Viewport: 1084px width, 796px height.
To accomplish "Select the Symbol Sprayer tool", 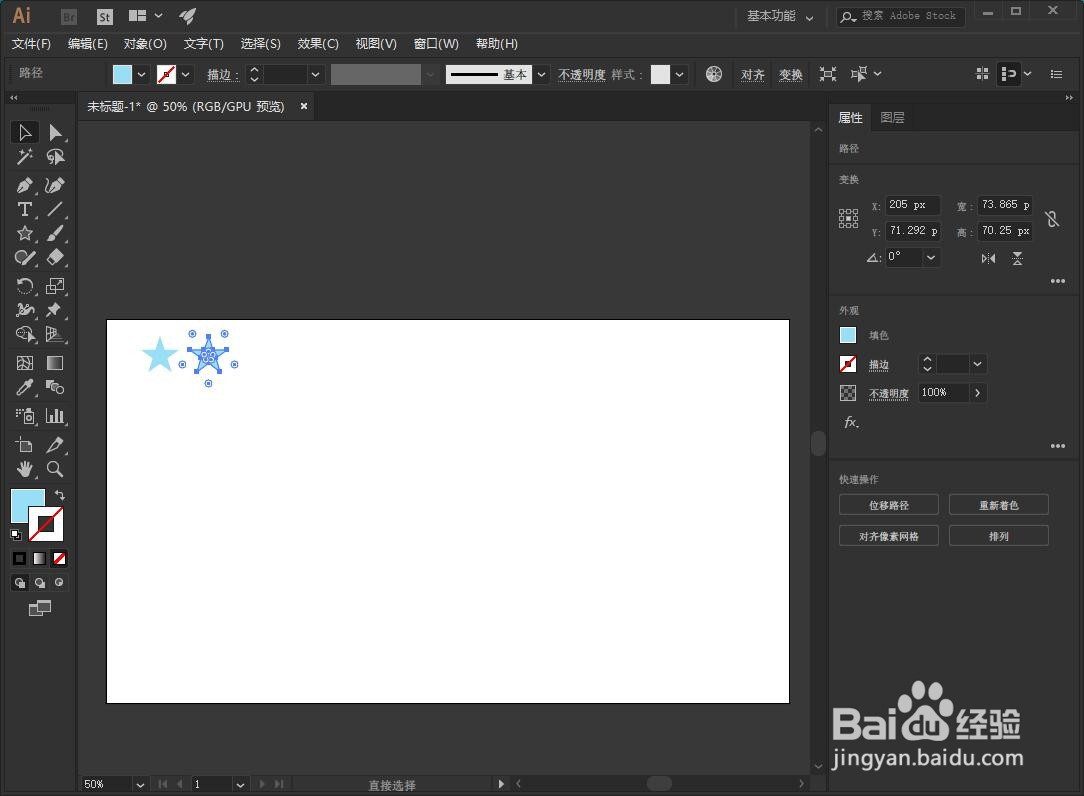I will point(25,416).
